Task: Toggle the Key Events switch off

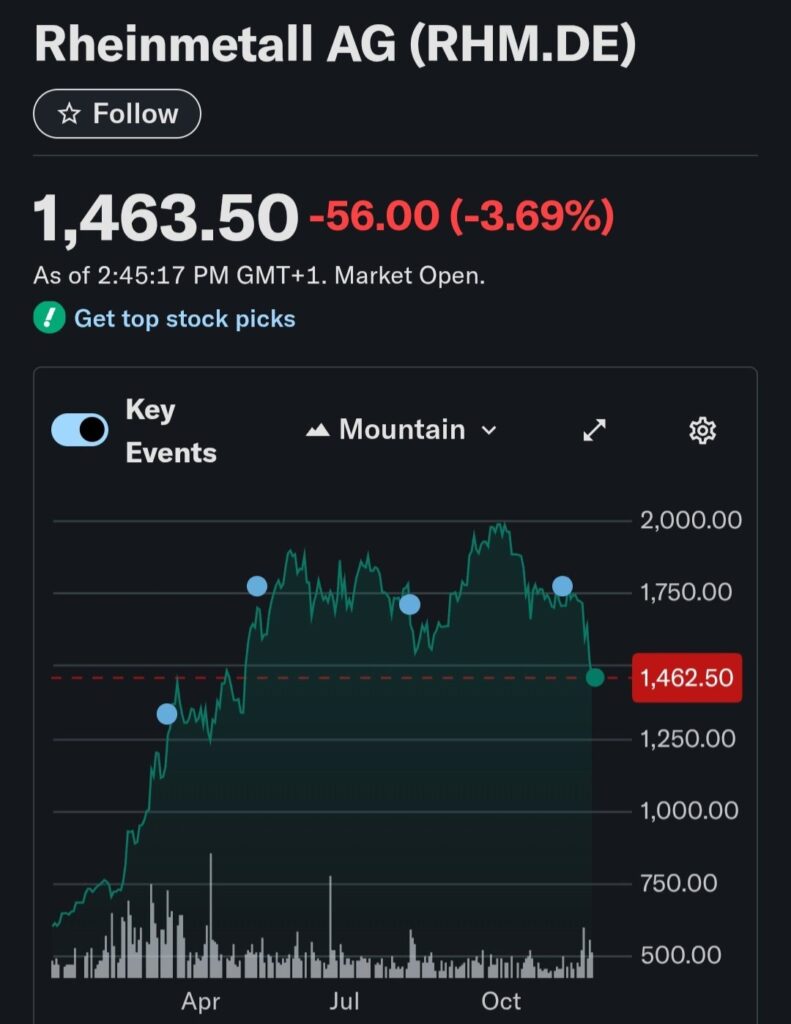Action: point(80,430)
